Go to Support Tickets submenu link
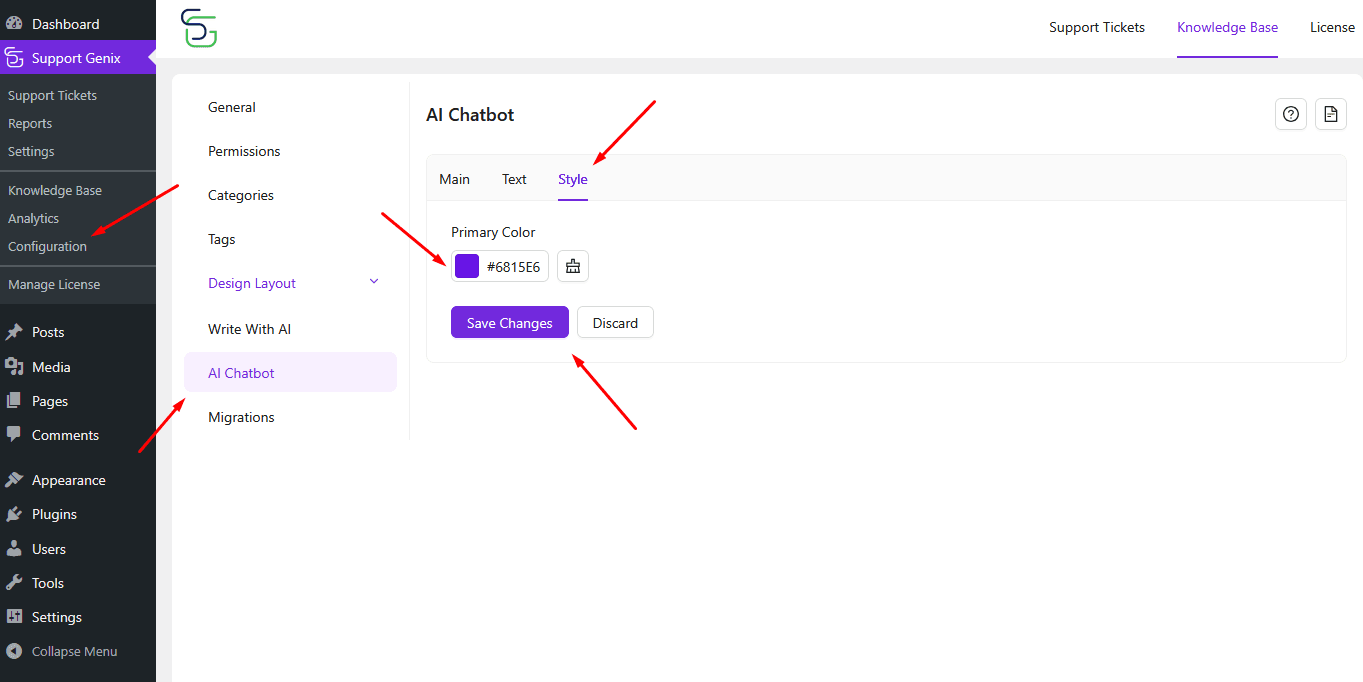 [53, 95]
